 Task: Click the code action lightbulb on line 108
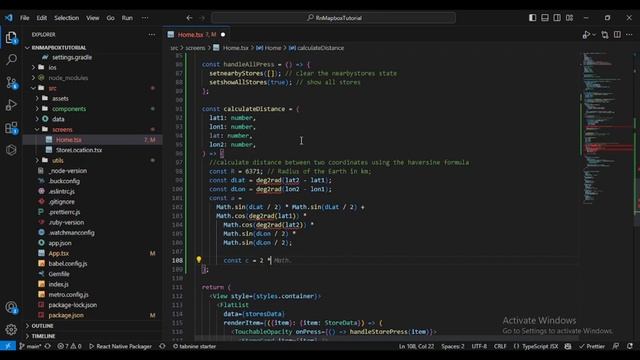pyautogui.click(x=199, y=260)
